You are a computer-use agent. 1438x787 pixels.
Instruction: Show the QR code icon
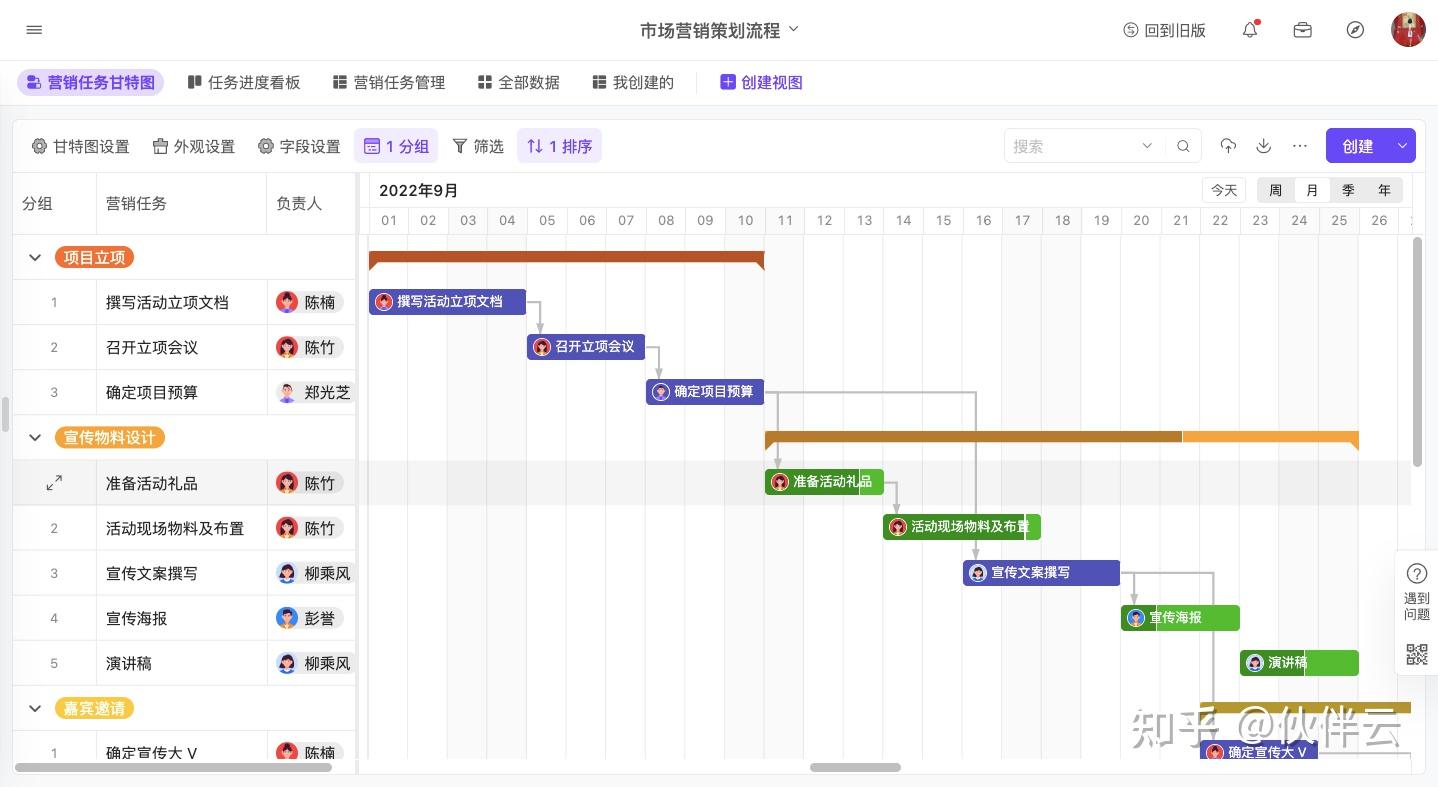click(x=1417, y=654)
